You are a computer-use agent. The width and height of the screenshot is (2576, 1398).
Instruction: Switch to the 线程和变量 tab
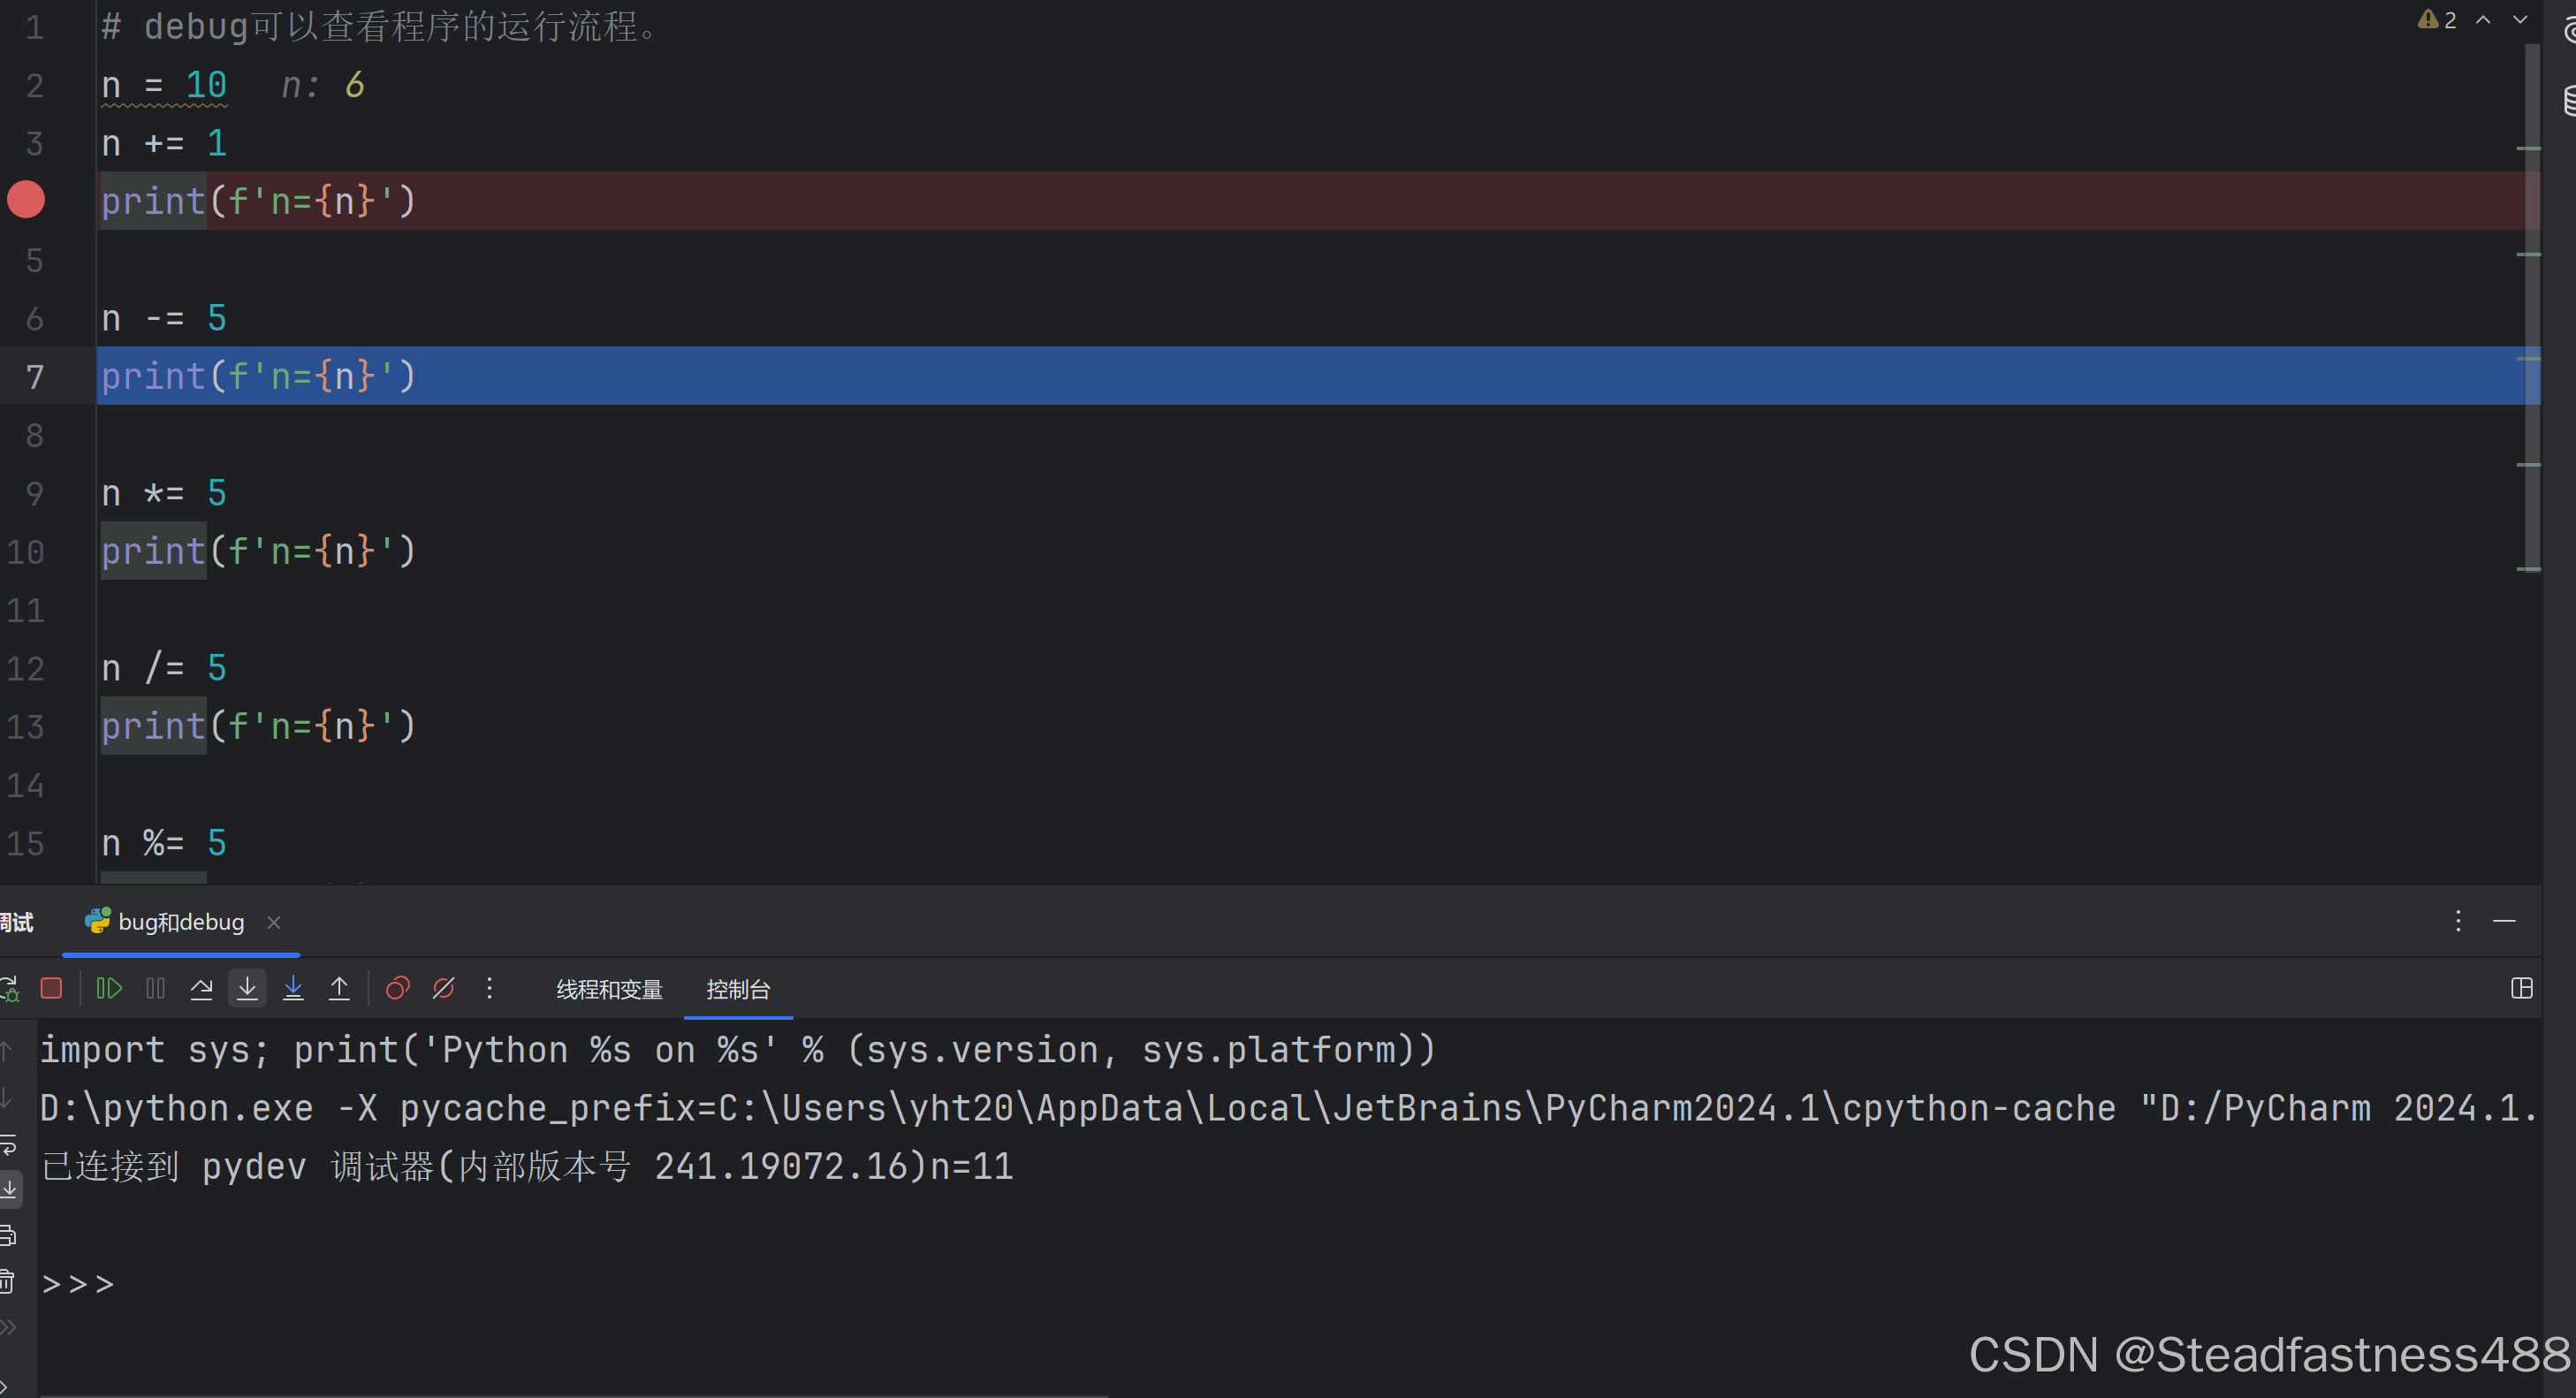(609, 990)
